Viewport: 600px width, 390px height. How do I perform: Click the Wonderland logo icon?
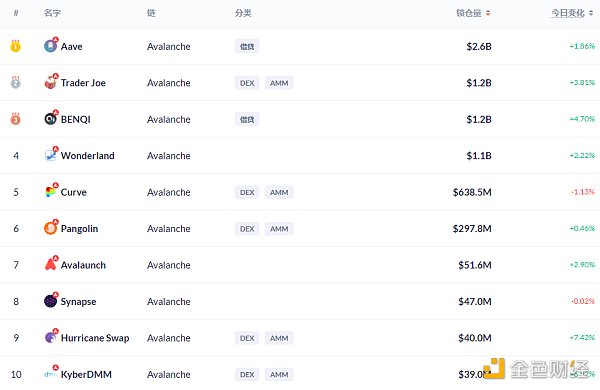click(51, 155)
